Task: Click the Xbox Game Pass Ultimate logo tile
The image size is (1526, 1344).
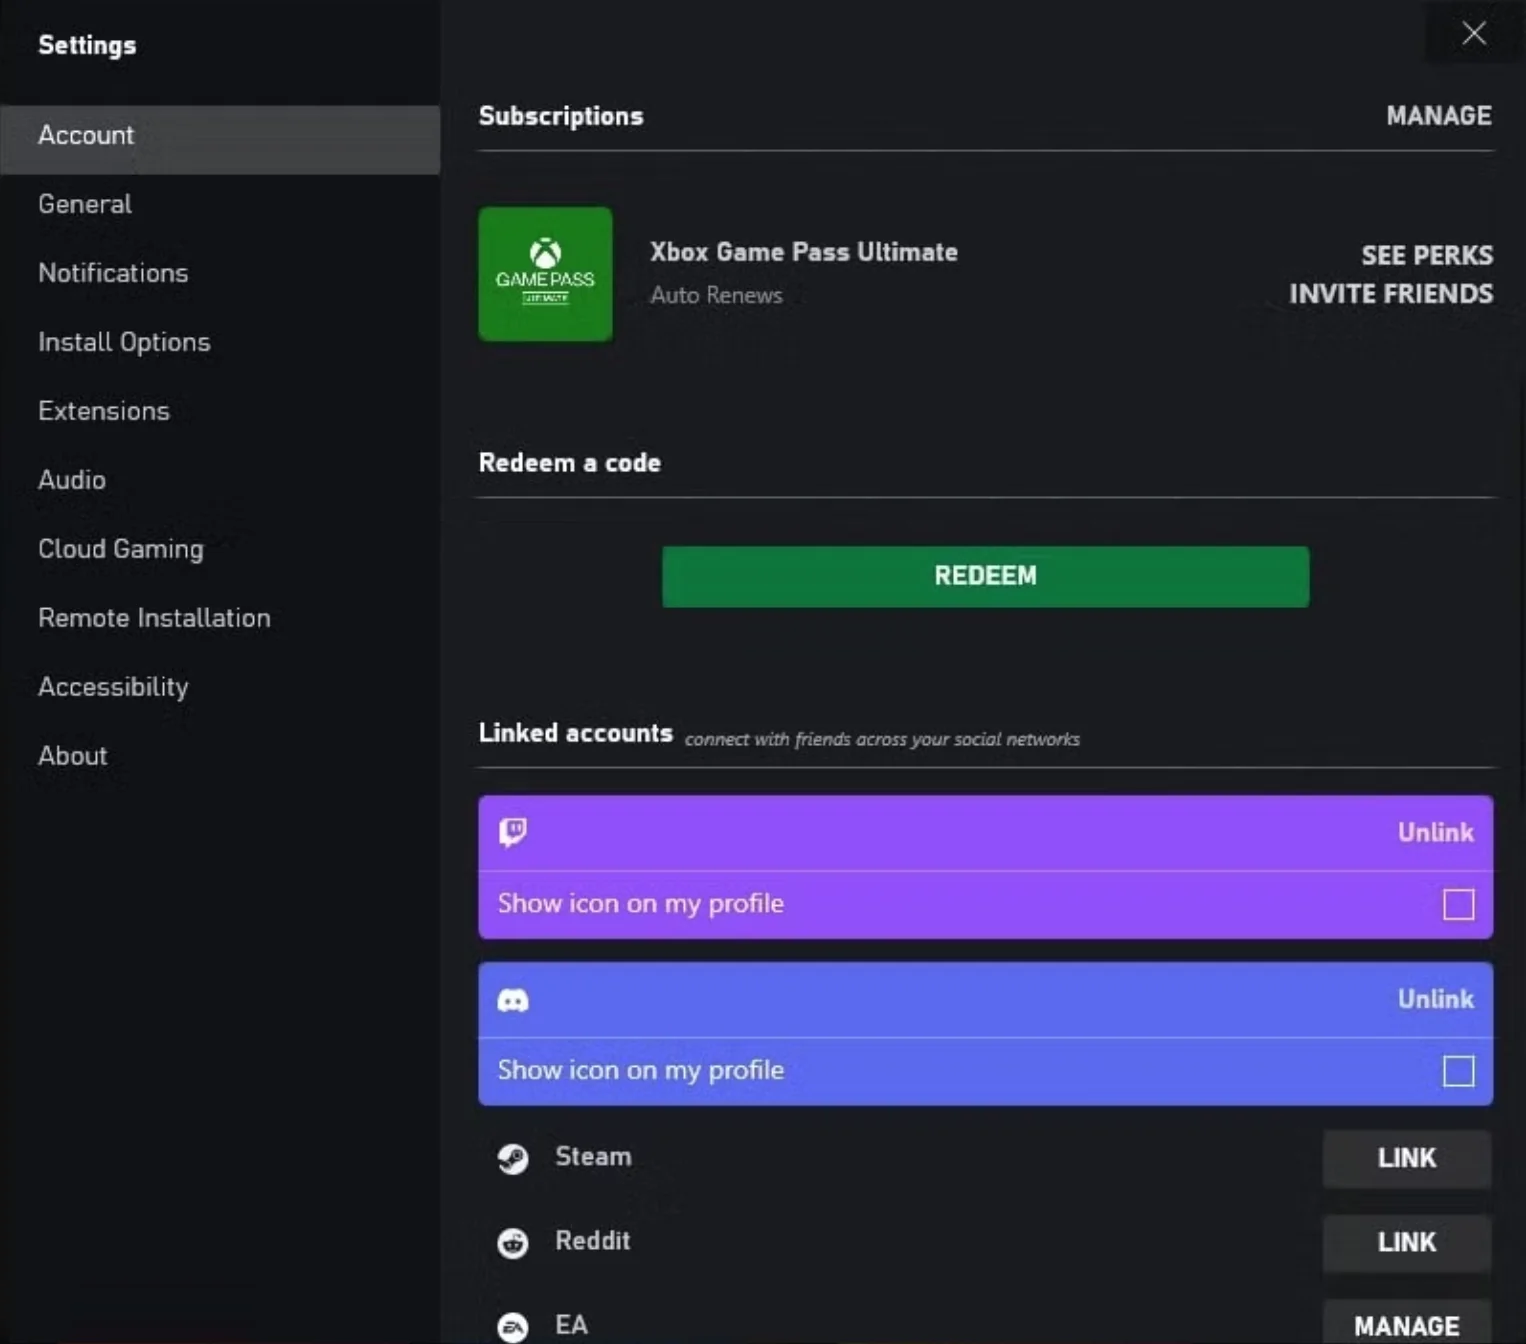Action: (545, 274)
